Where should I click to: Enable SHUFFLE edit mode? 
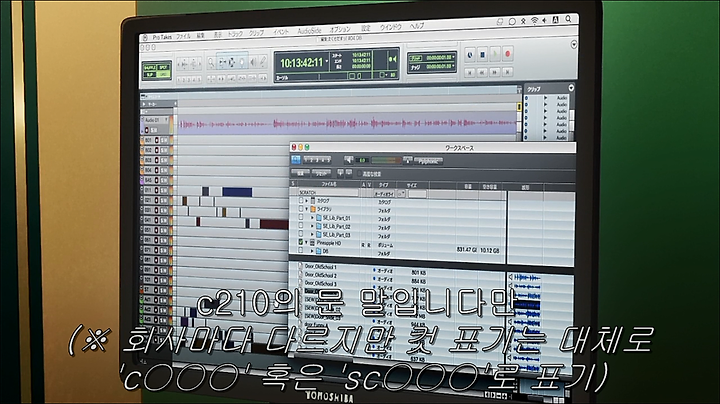click(x=150, y=67)
